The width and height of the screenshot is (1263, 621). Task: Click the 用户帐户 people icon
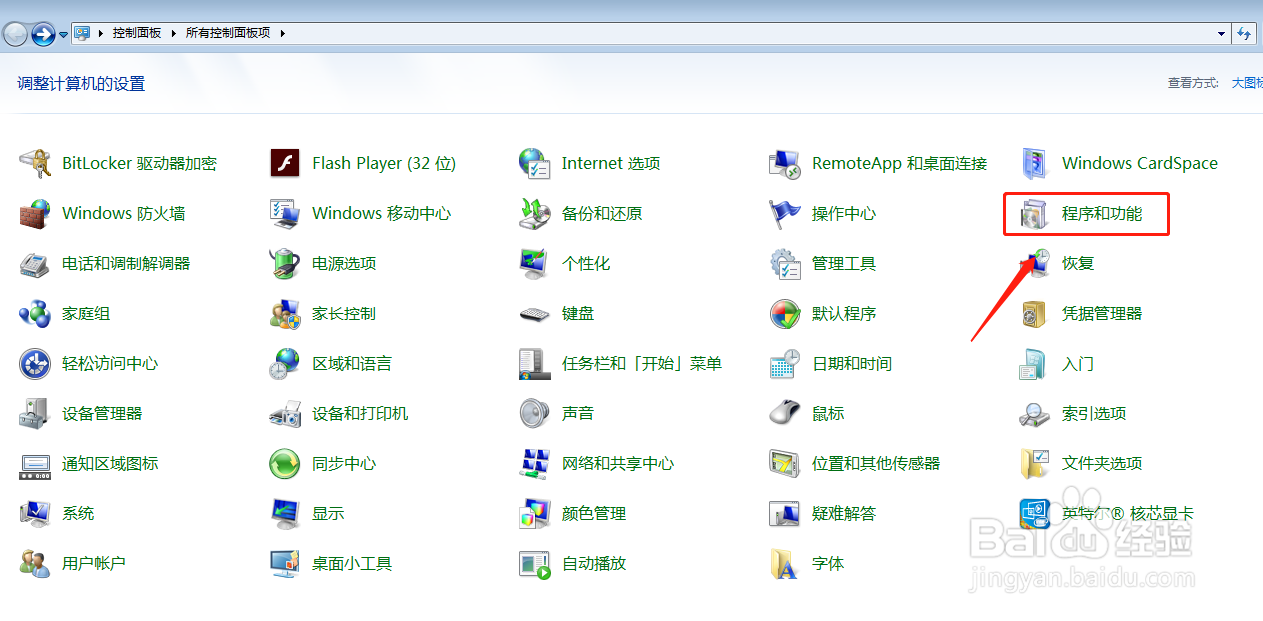coord(35,563)
